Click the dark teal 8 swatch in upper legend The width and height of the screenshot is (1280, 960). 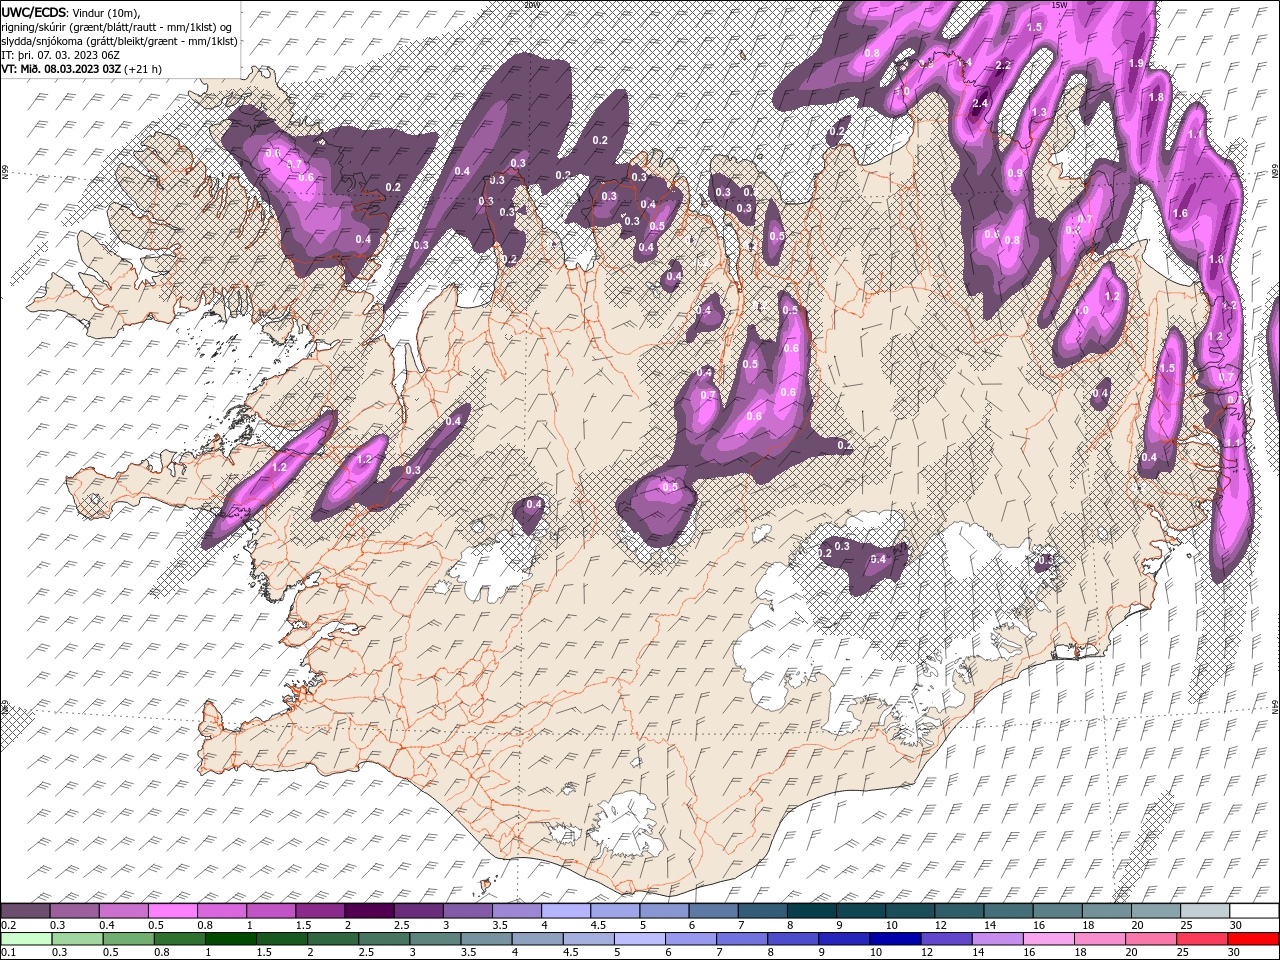pos(811,911)
